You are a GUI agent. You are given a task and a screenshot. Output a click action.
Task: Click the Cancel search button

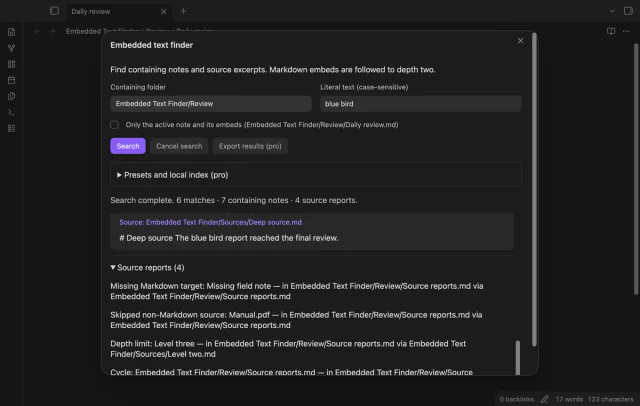coord(179,146)
